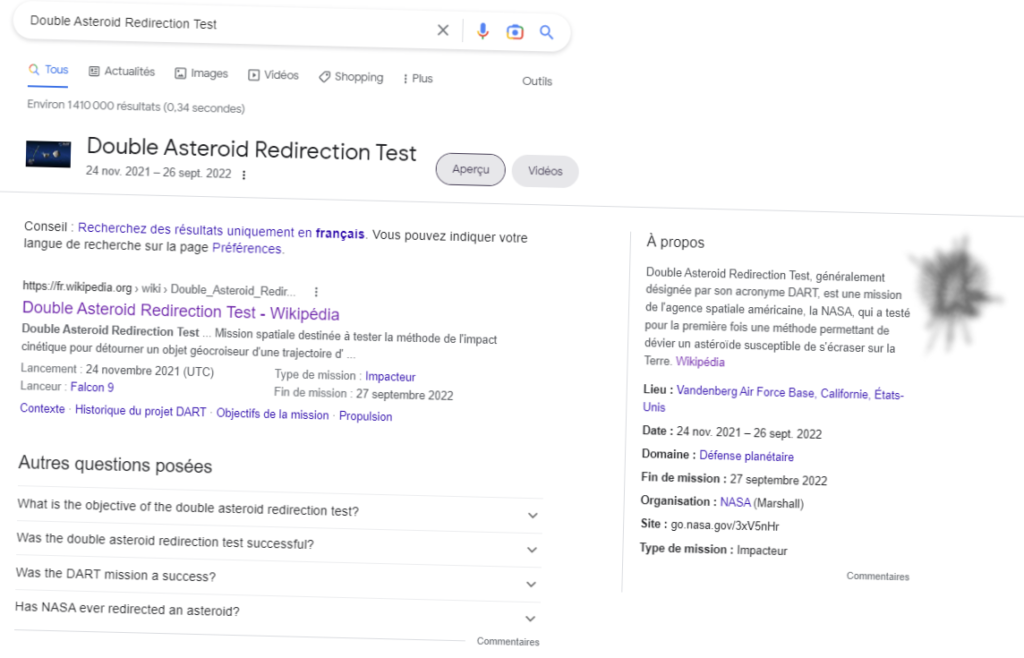
Task: Open the Propulsion sitelink
Action: [x=366, y=416]
